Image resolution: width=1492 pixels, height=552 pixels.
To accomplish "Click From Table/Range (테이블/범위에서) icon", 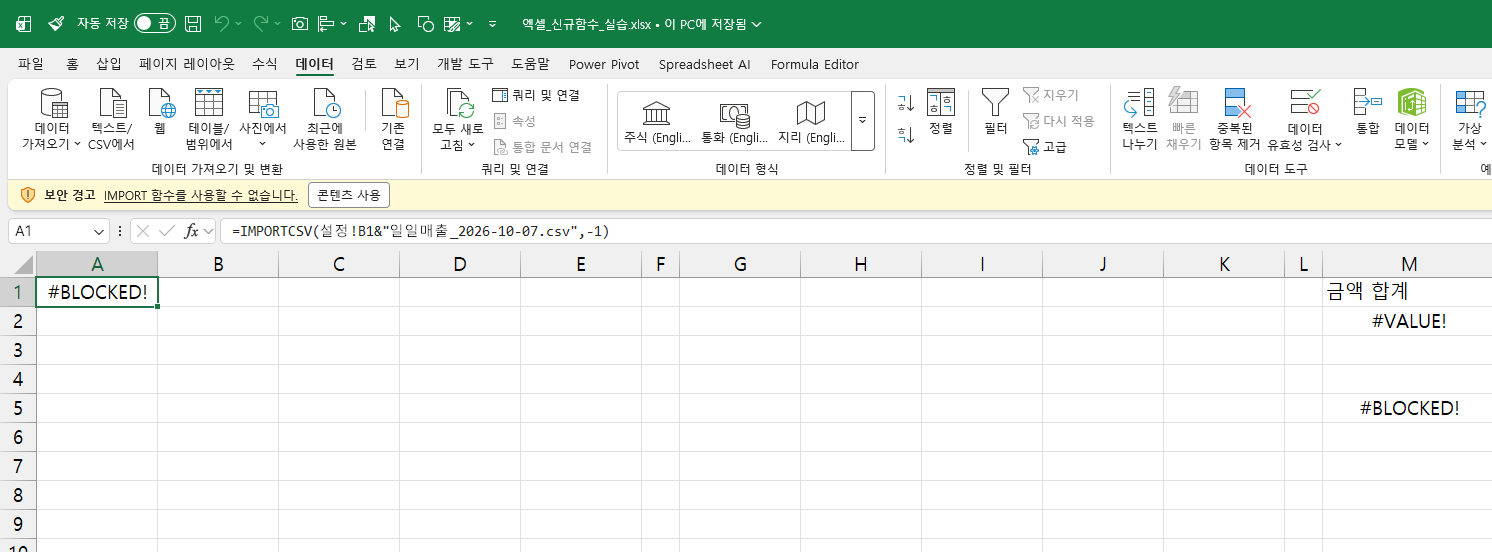I will coord(208,103).
